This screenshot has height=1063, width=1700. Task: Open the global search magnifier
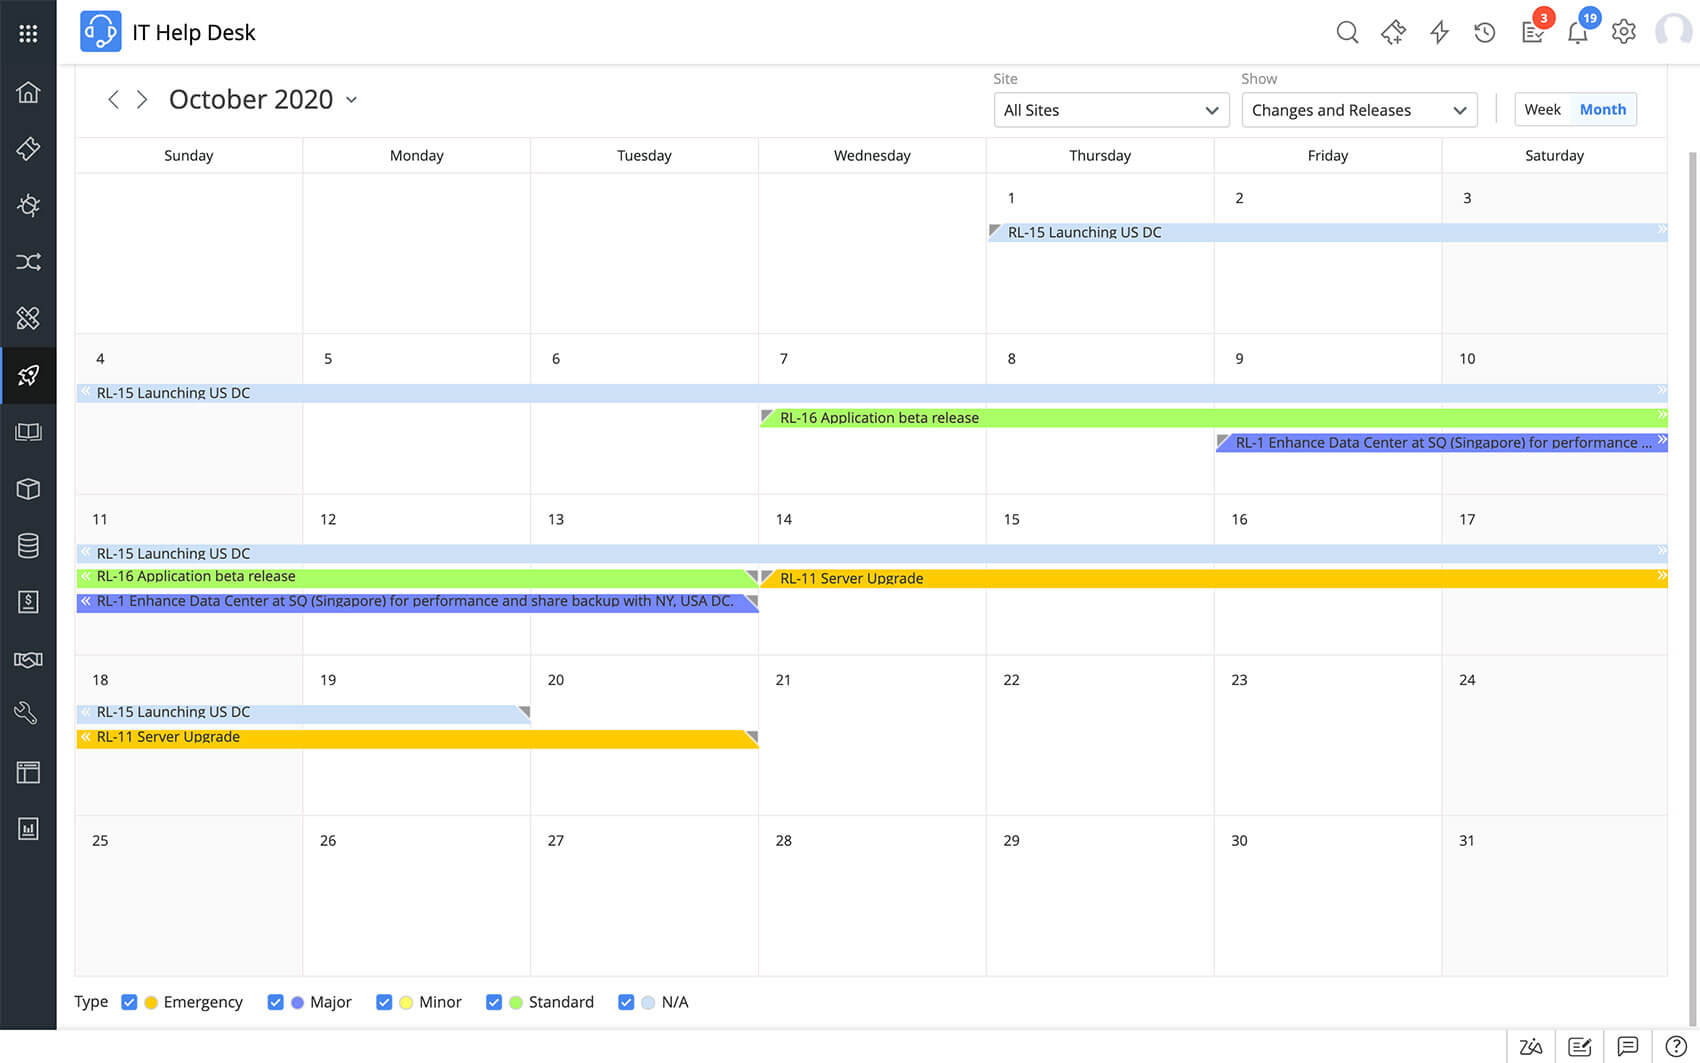1347,32
